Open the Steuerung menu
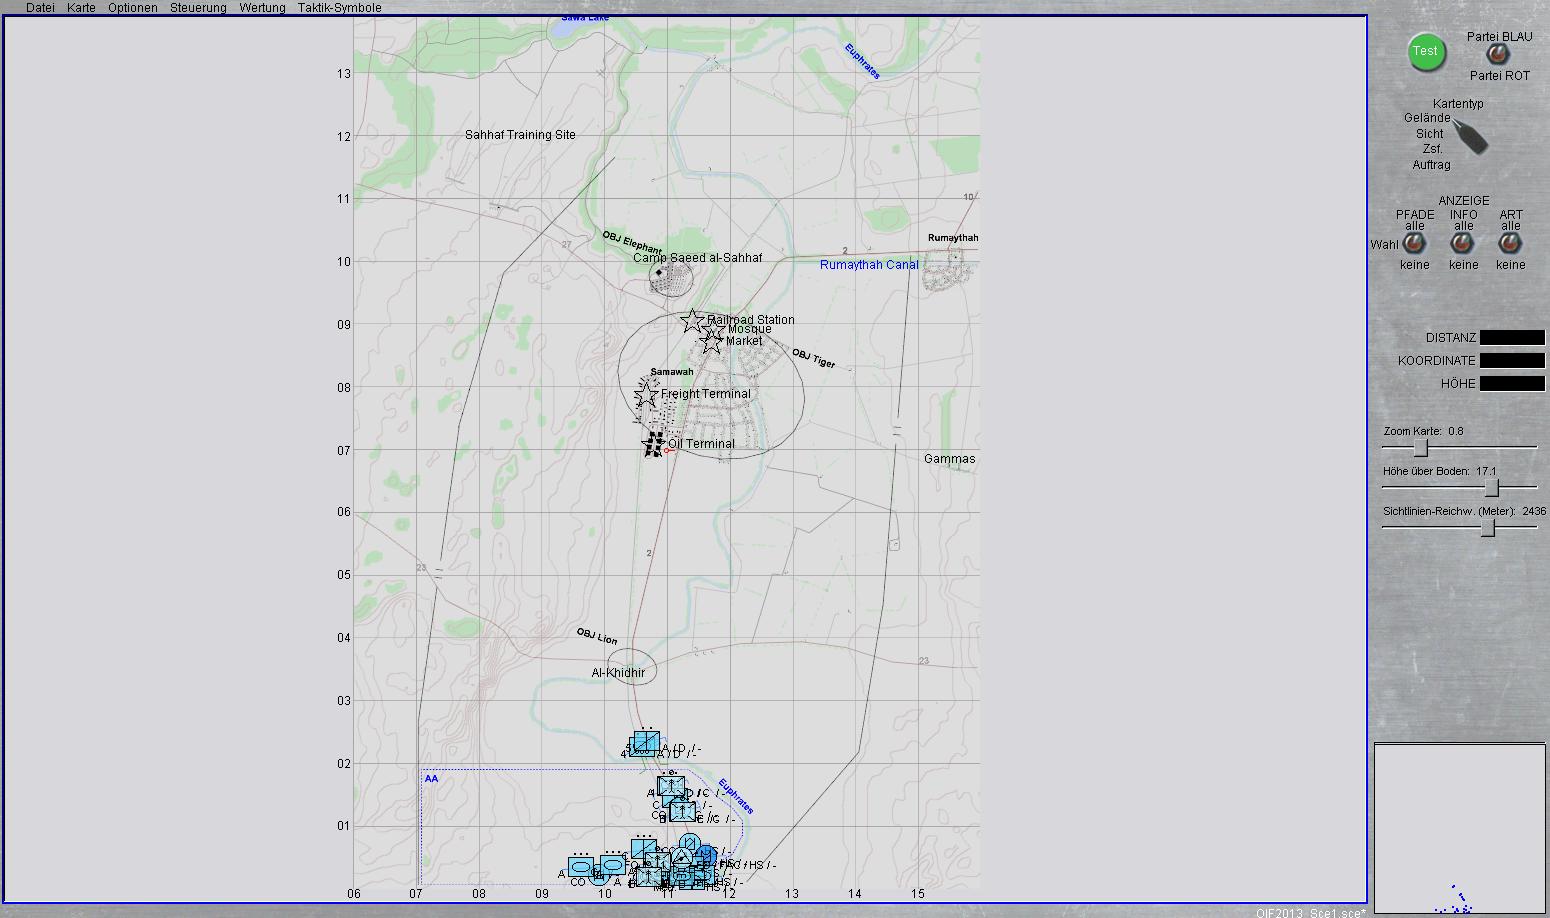This screenshot has height=918, width=1550. tap(198, 8)
